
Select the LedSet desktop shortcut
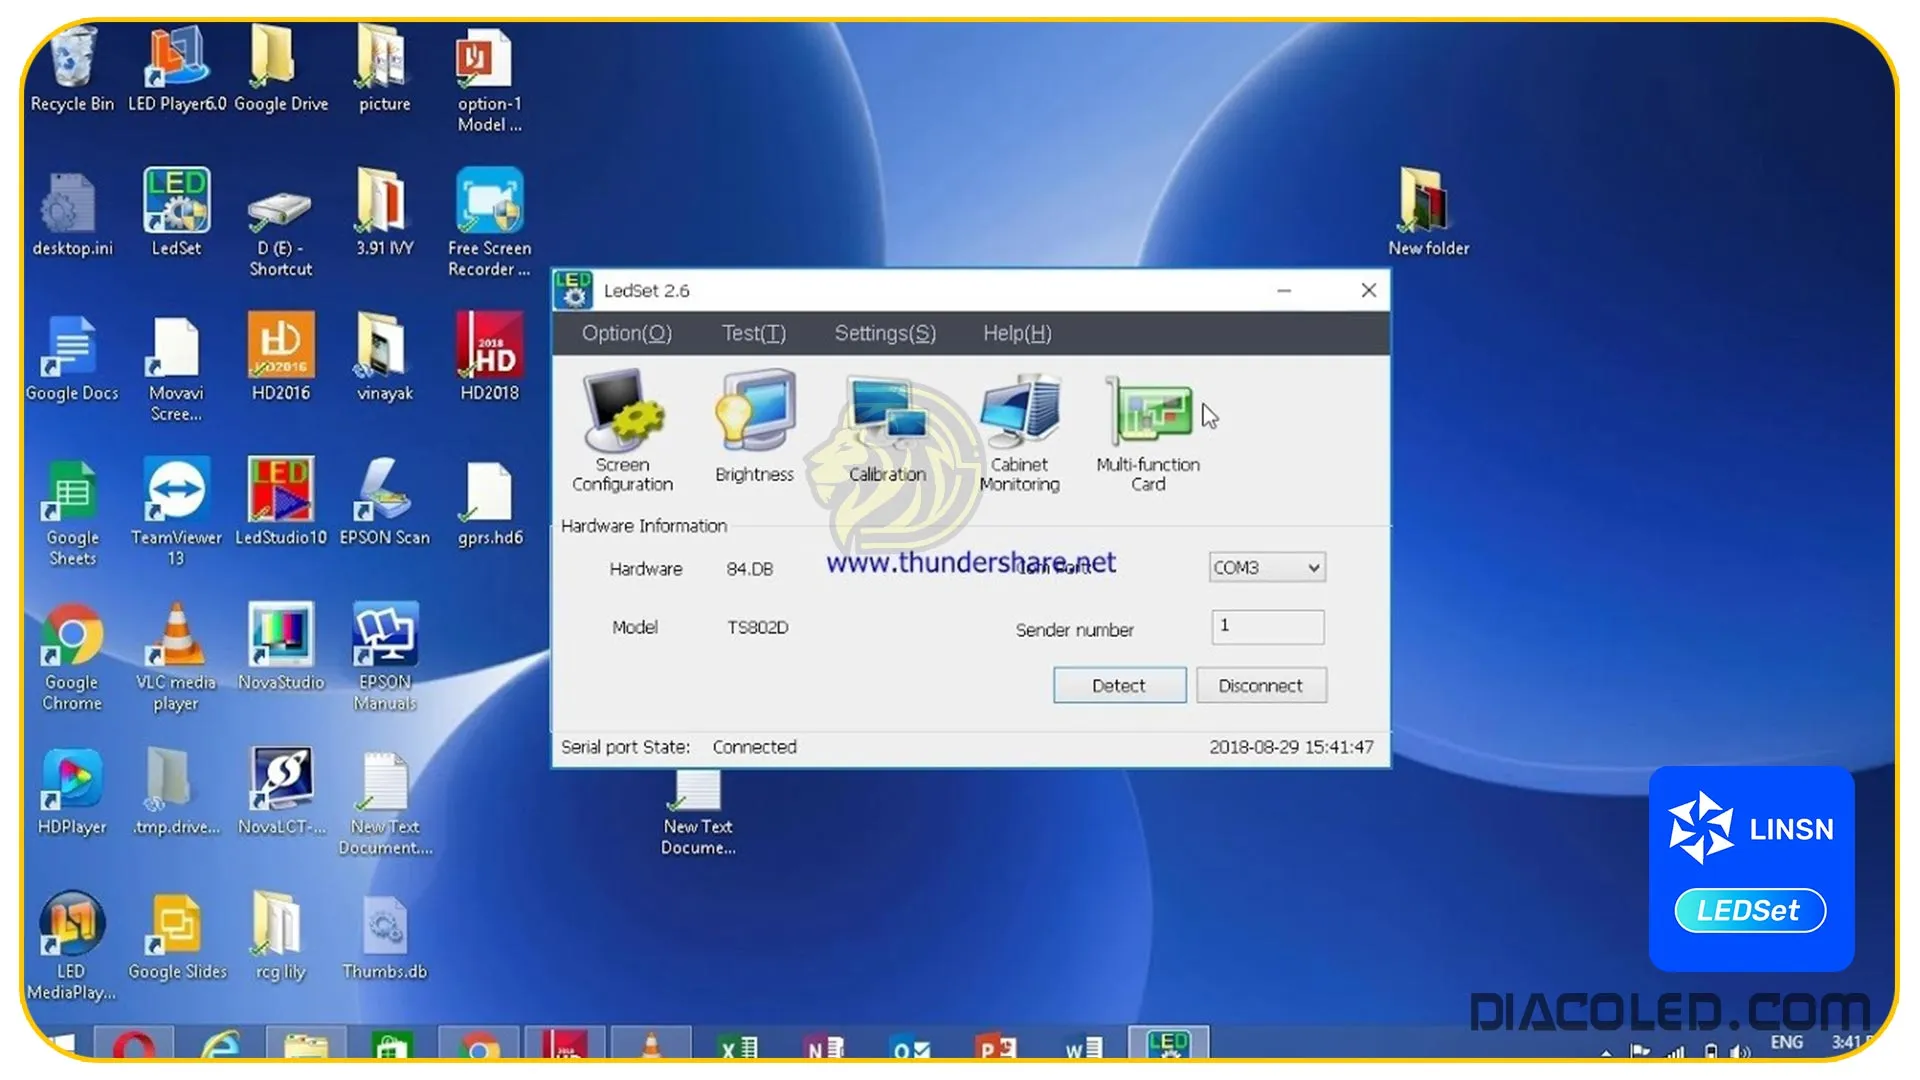(x=177, y=212)
